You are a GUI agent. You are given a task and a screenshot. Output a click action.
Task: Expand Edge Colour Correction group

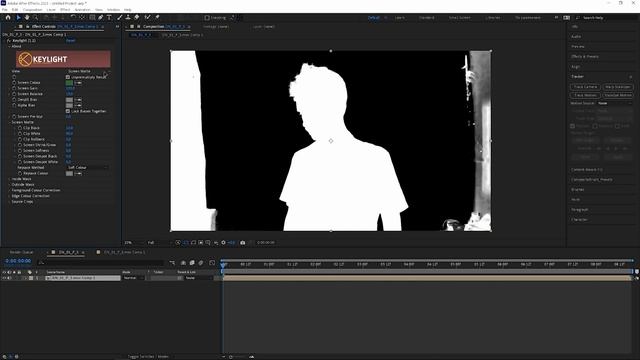point(10,196)
